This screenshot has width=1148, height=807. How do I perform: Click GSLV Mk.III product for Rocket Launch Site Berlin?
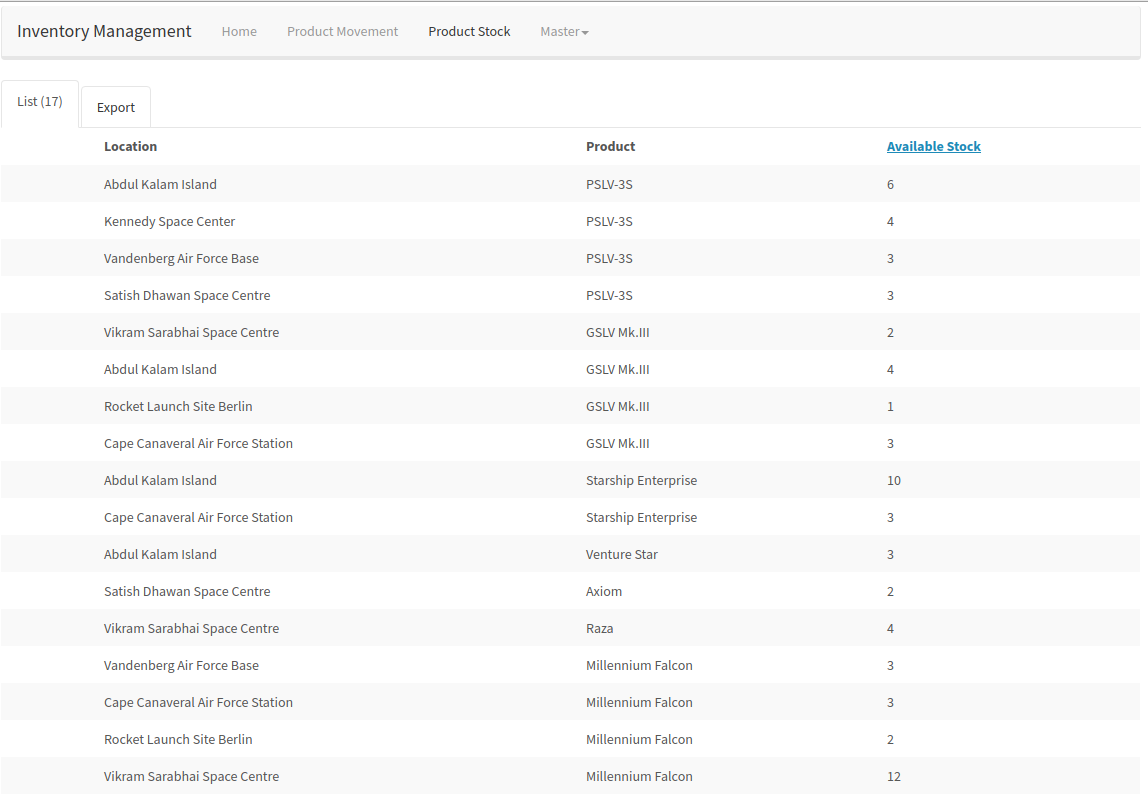[x=617, y=406]
